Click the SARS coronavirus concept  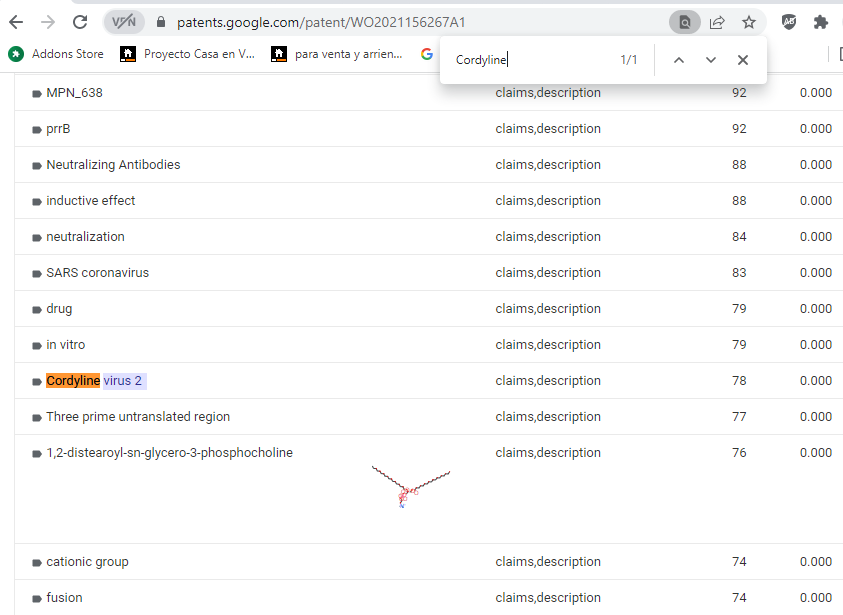[97, 273]
